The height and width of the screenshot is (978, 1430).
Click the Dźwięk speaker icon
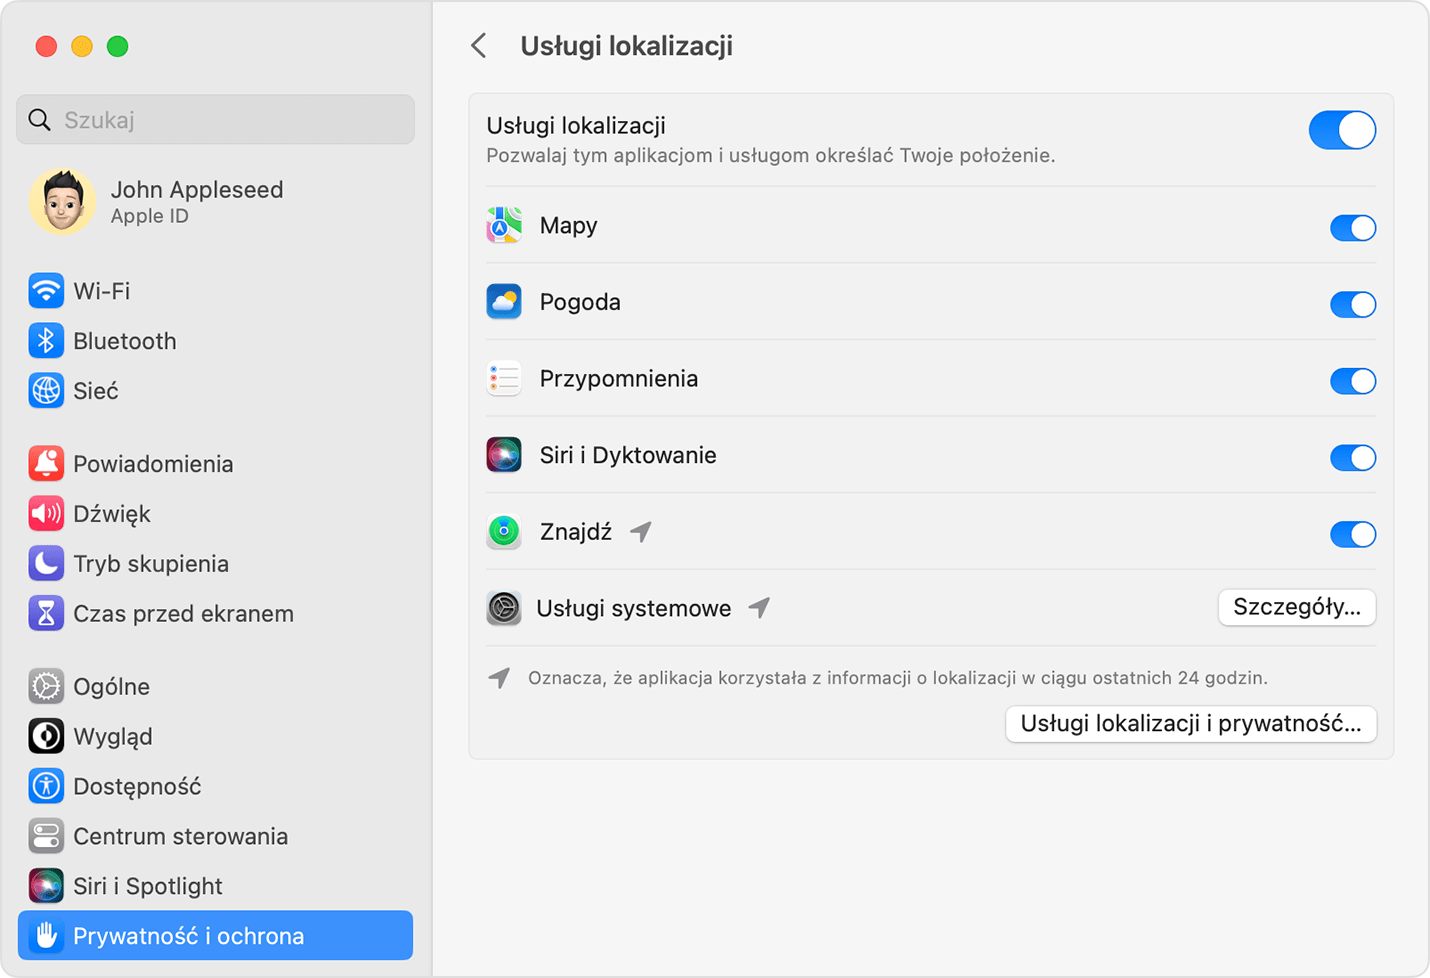point(46,514)
